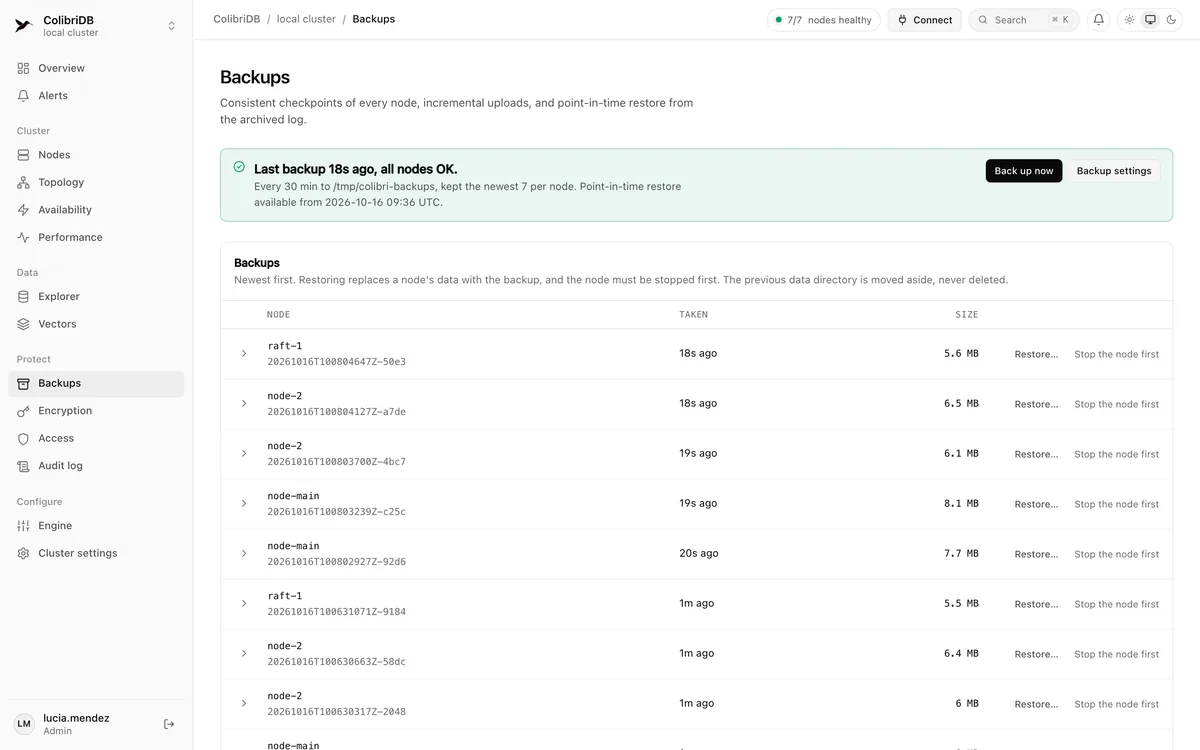
Task: Click the Nodes server icon
Action: pyautogui.click(x=24, y=155)
